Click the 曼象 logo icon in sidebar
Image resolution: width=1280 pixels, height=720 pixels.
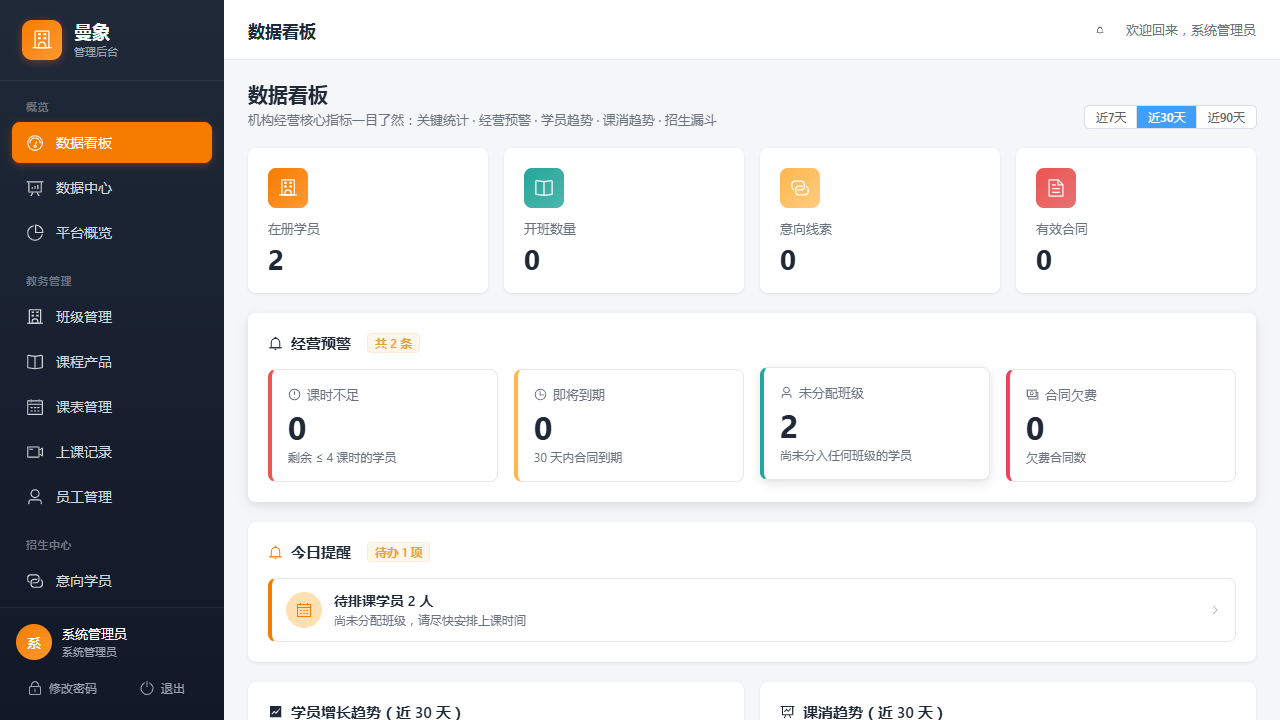(42, 40)
